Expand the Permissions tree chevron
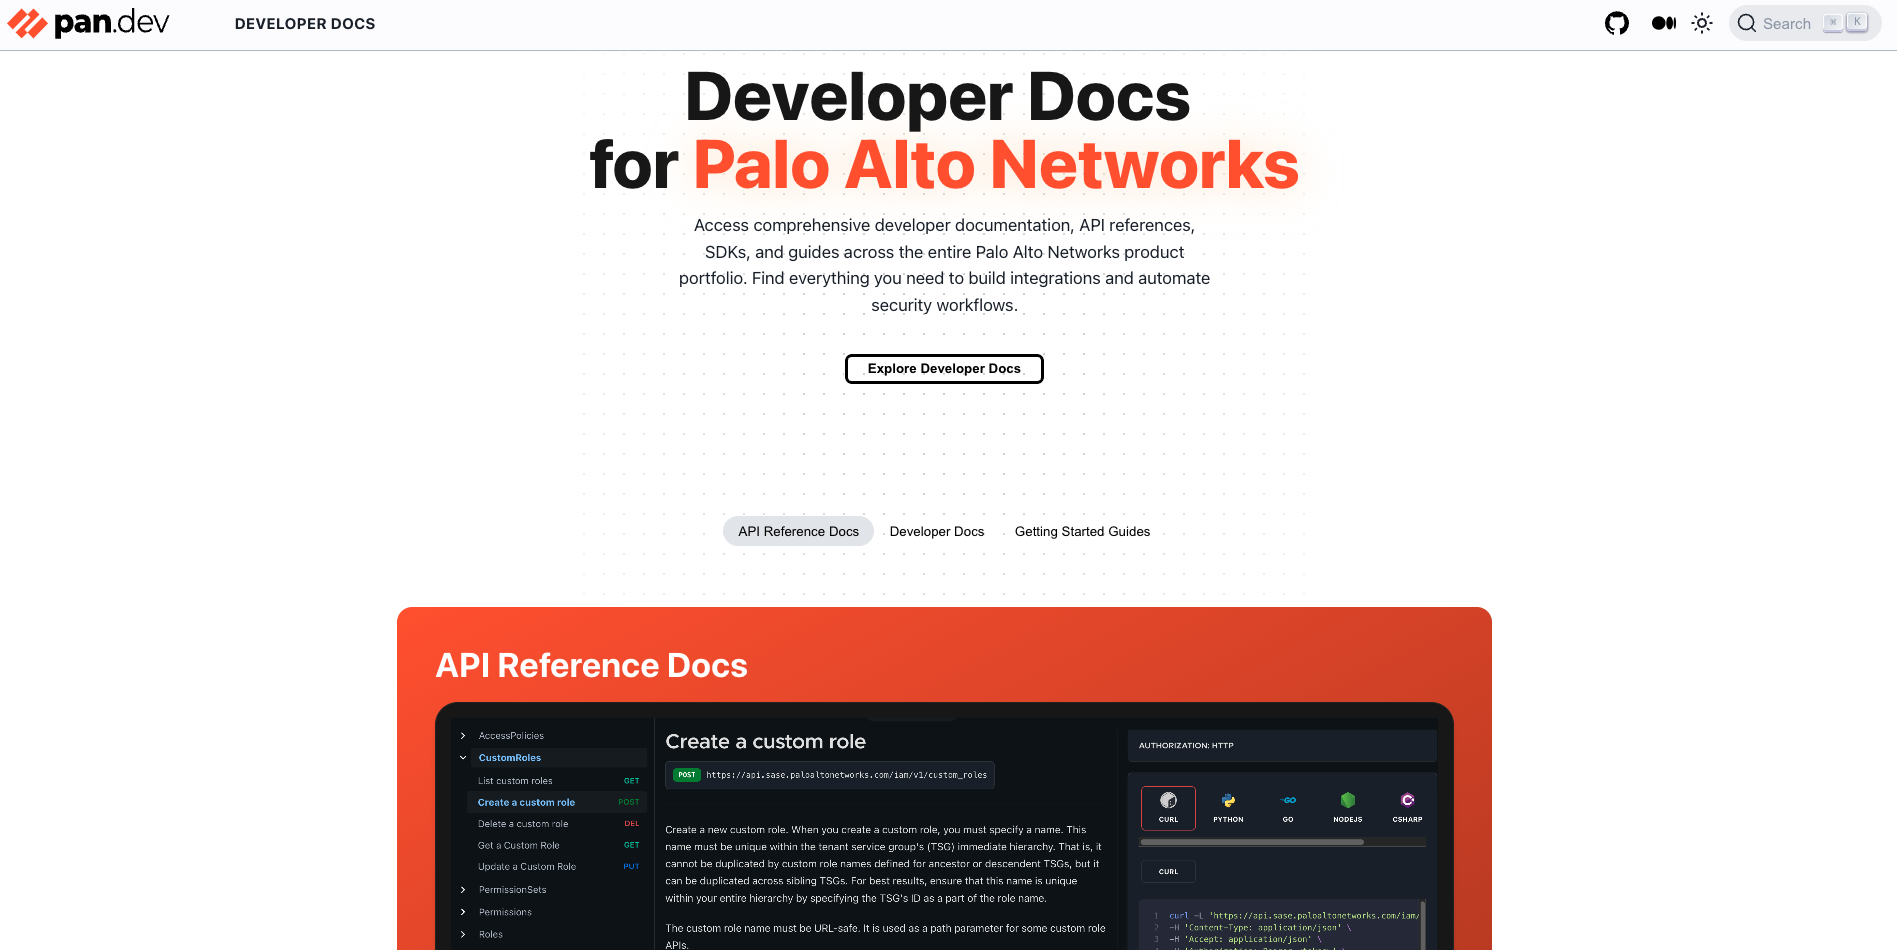 click(x=463, y=912)
